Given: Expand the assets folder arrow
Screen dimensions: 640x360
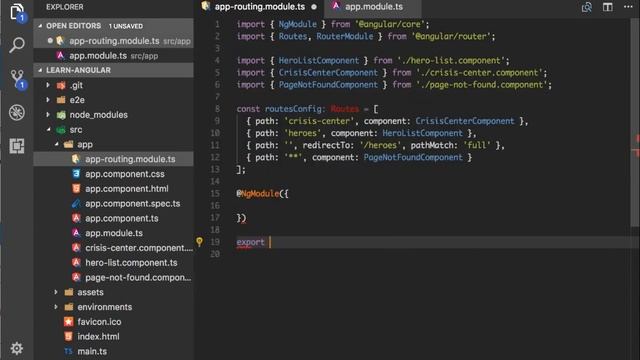Looking at the screenshot, I should pos(56,292).
